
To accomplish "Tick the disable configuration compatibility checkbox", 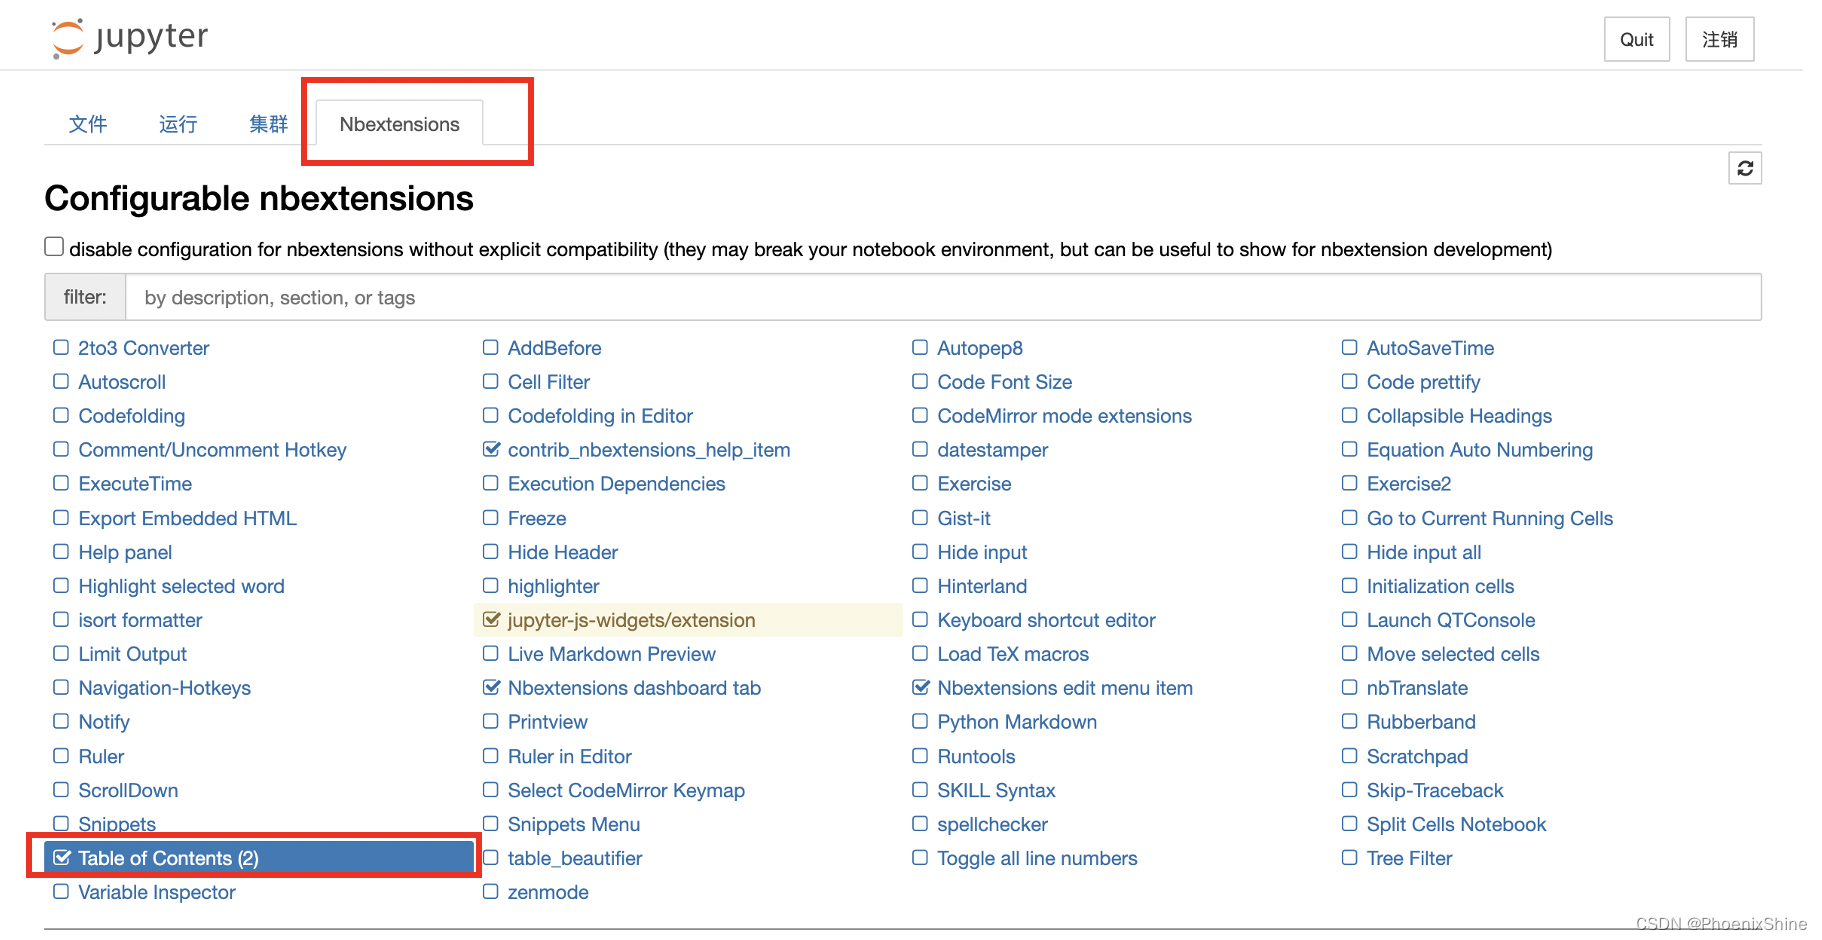I will [x=54, y=246].
